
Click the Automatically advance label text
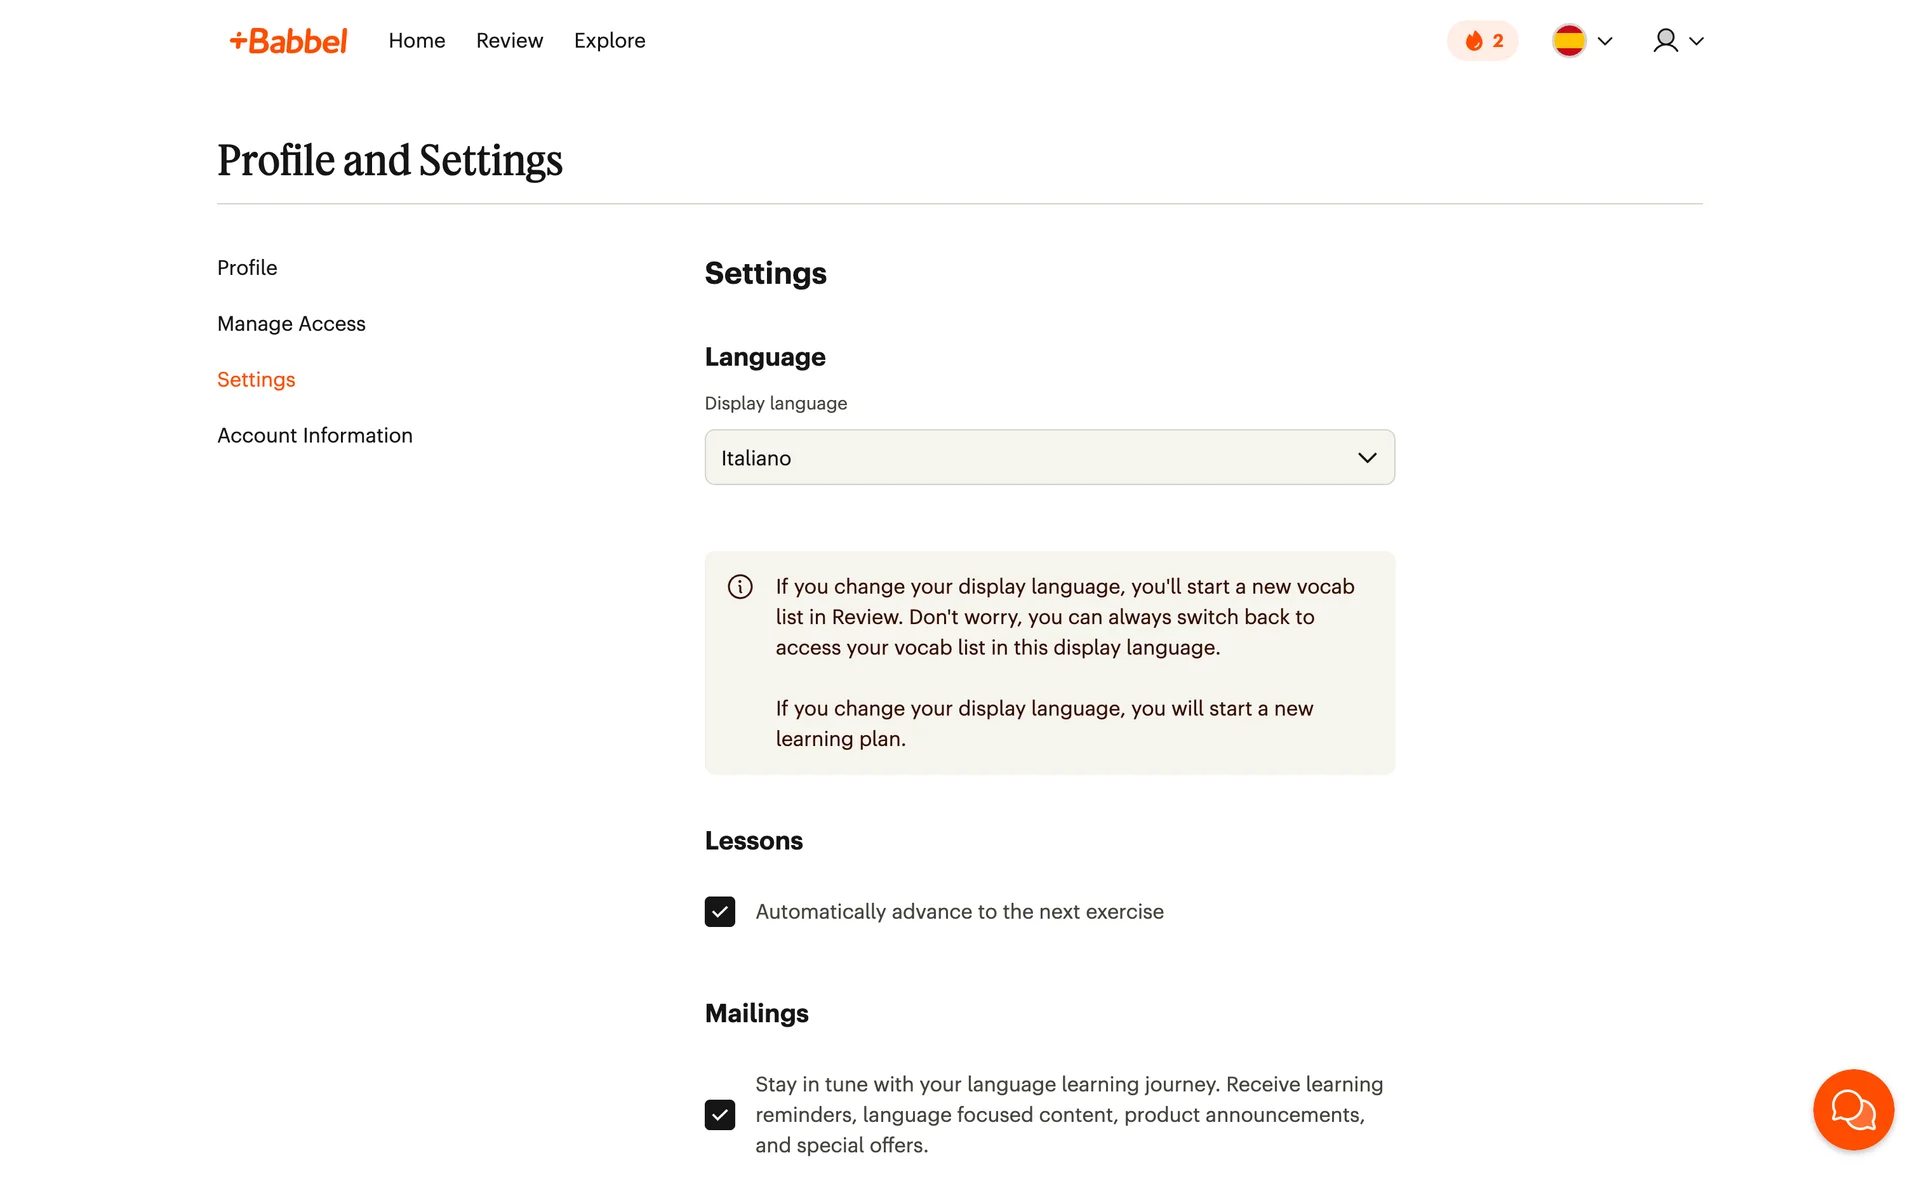click(959, 912)
